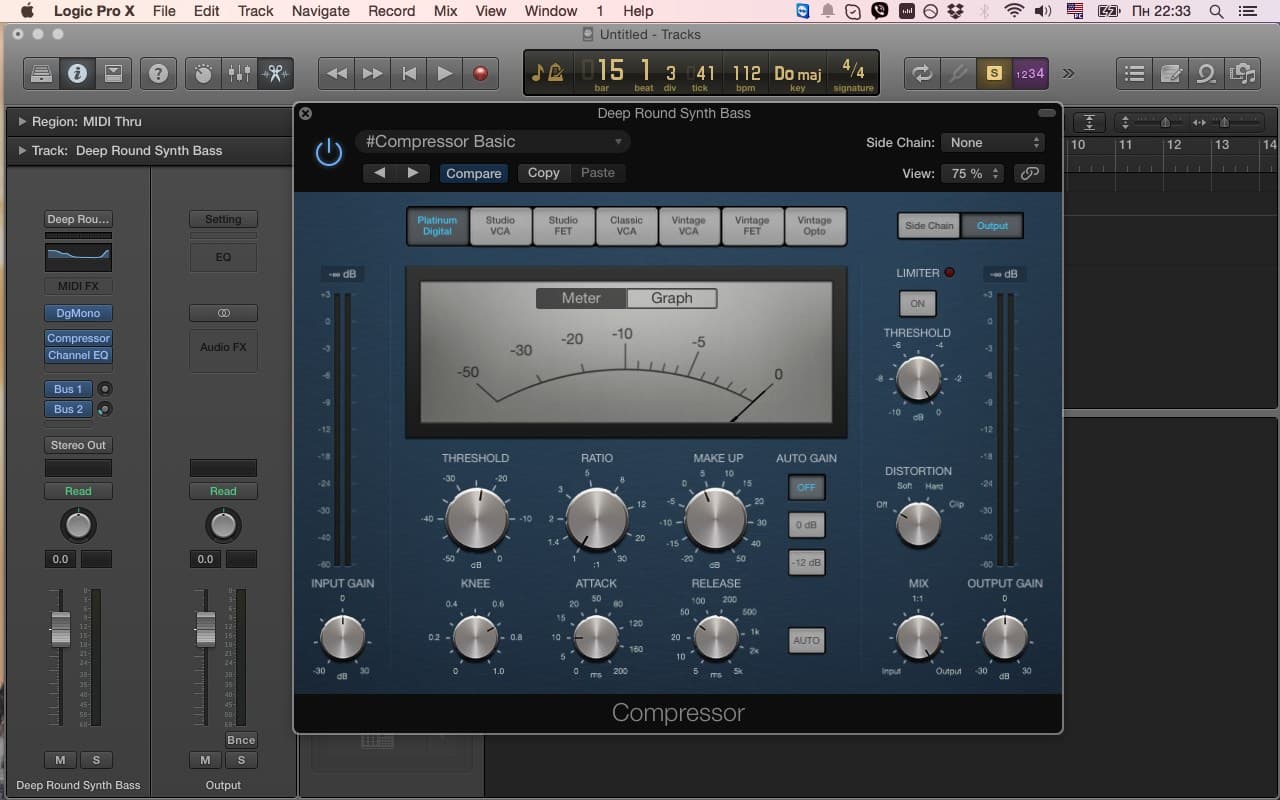Go to beginning of project
1280x800 pixels.
(x=409, y=73)
